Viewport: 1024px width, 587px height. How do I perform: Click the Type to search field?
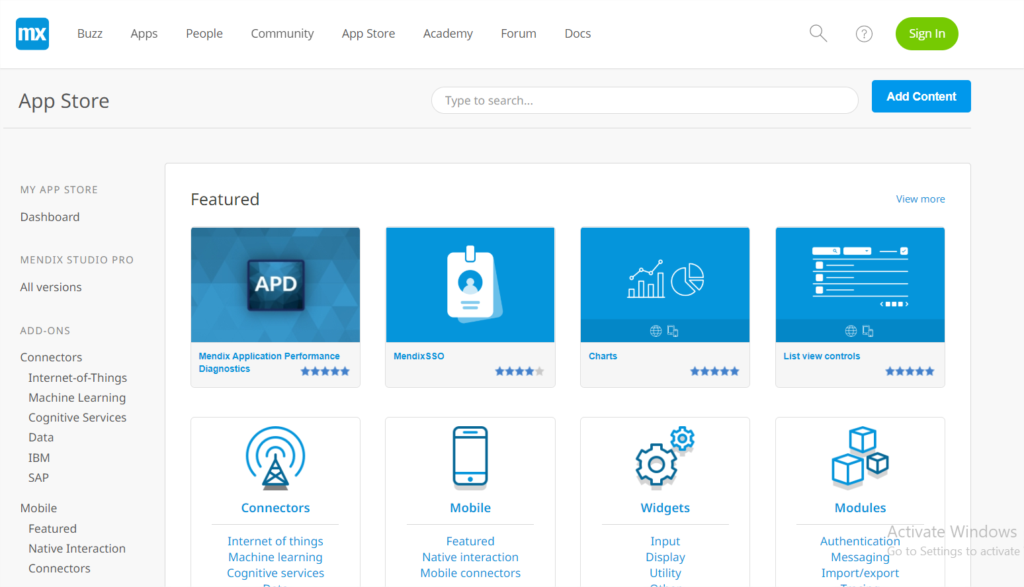point(645,101)
